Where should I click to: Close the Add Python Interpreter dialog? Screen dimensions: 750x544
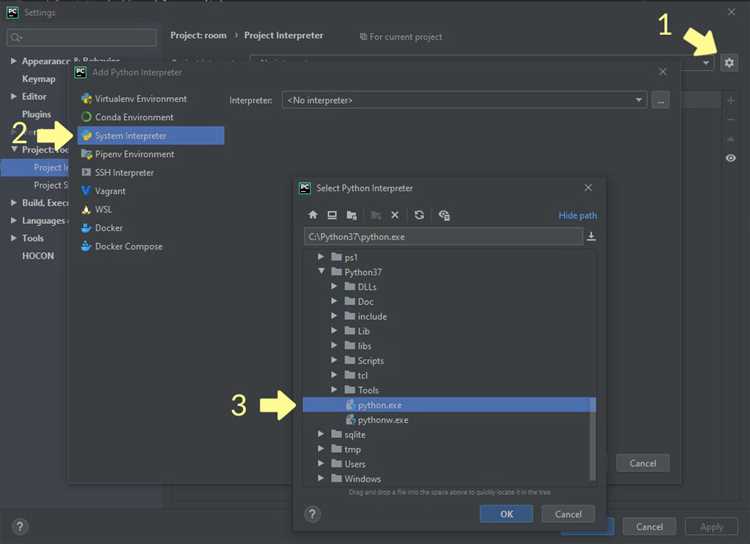[x=662, y=72]
